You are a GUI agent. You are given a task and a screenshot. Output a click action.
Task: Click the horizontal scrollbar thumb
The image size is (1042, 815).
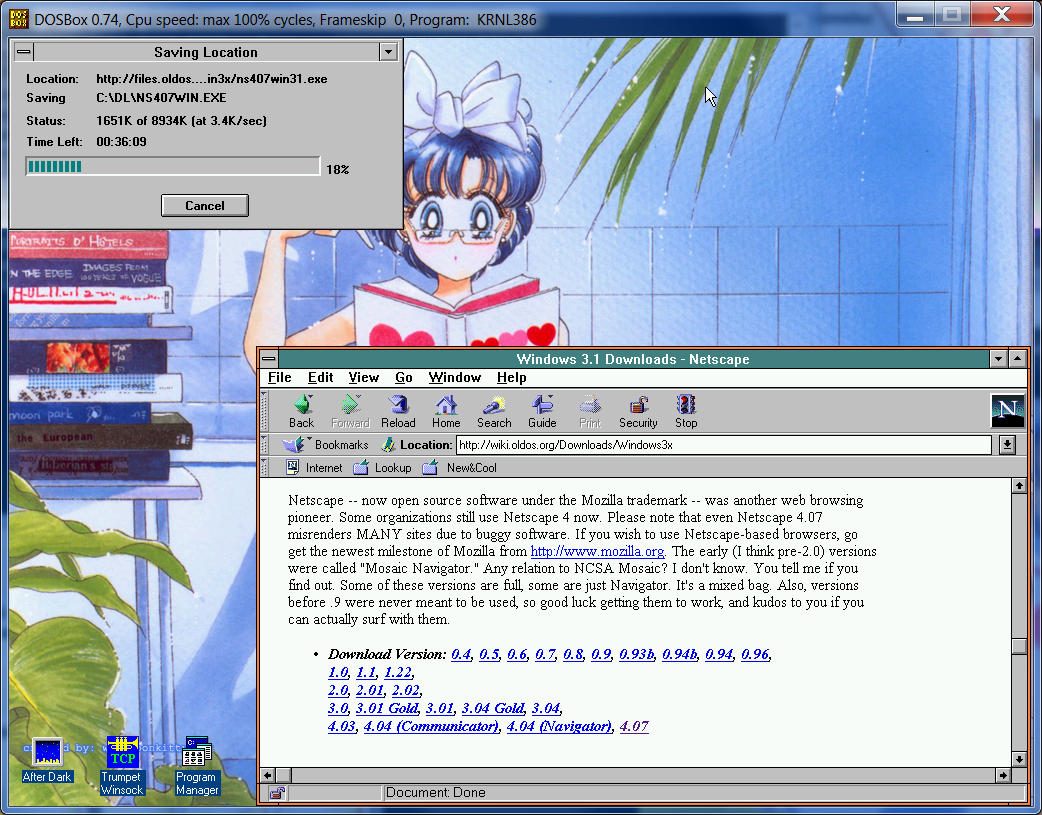(284, 775)
